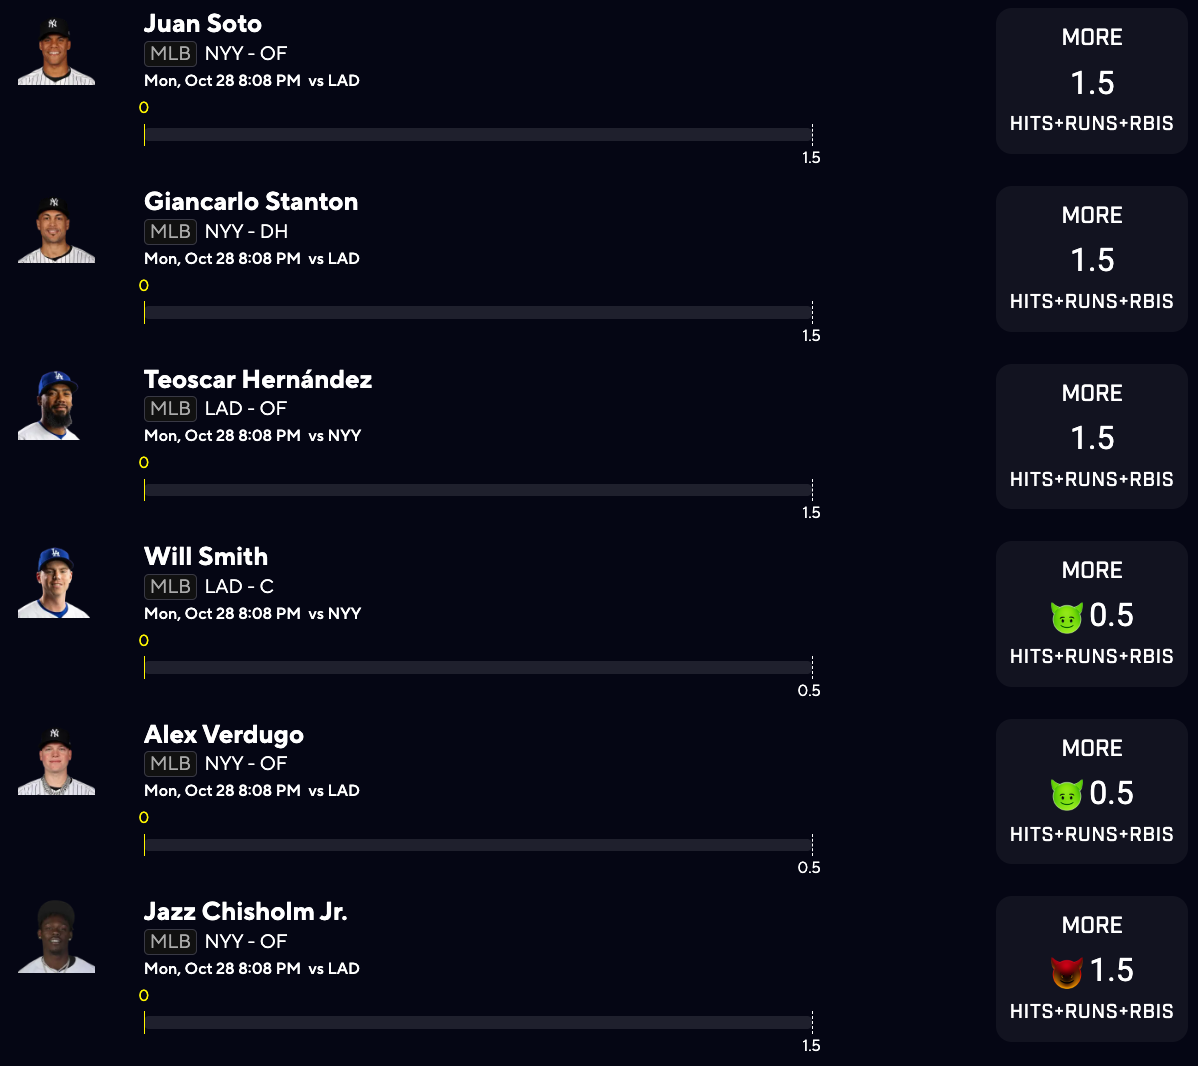Click Alex Verdugo's progress bar
This screenshot has height=1066, width=1198.
[478, 845]
